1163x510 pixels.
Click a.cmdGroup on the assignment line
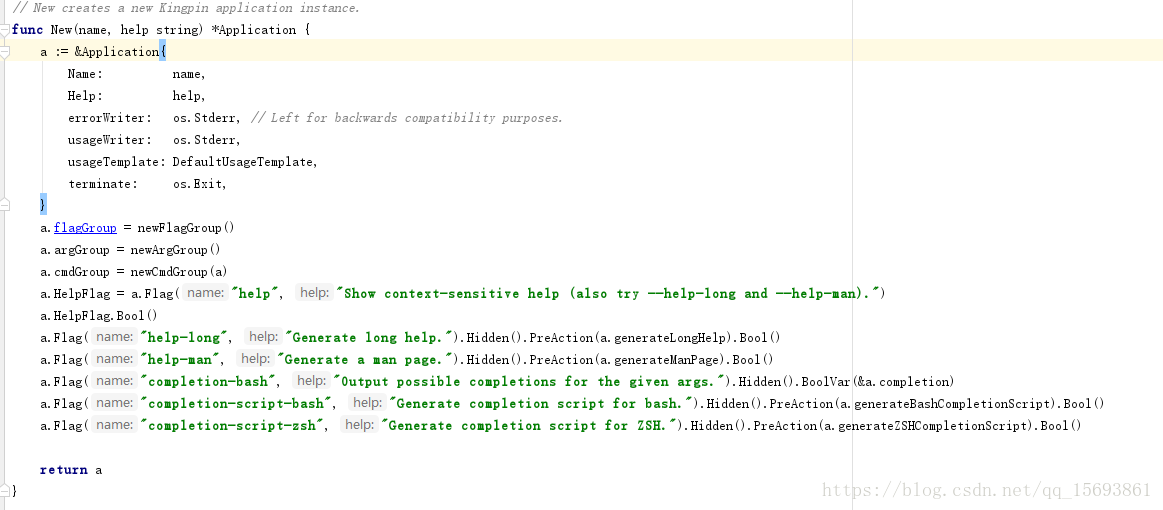click(x=75, y=271)
